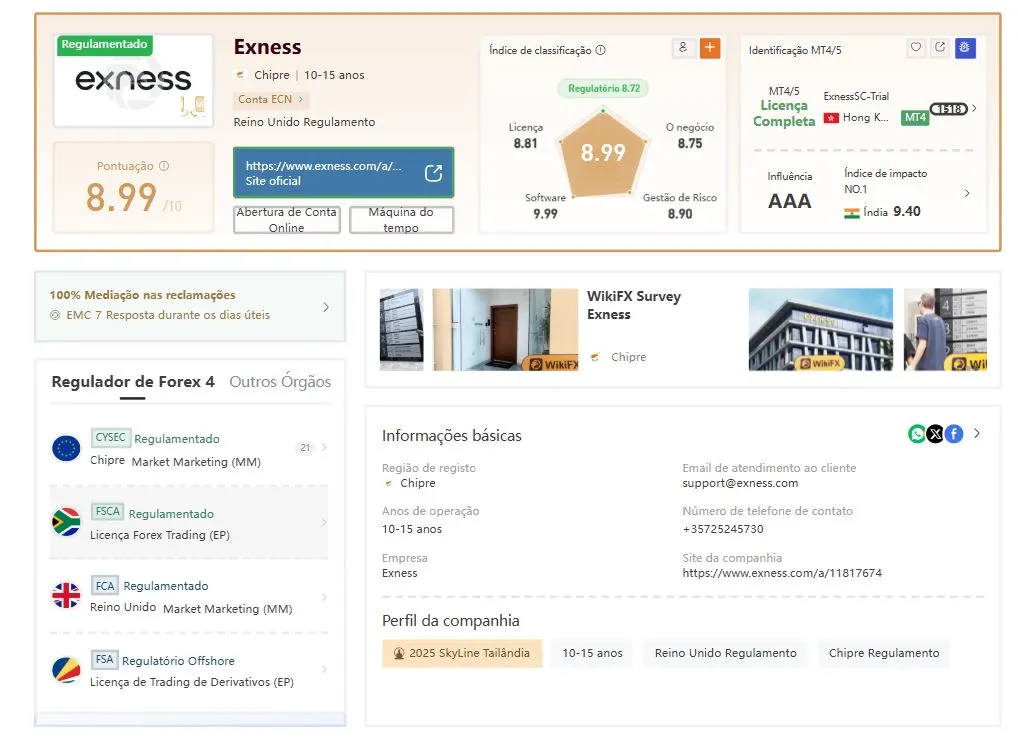Click the Seychelles flag icon for FSA
Image resolution: width=1018 pixels, height=742 pixels.
click(x=66, y=670)
